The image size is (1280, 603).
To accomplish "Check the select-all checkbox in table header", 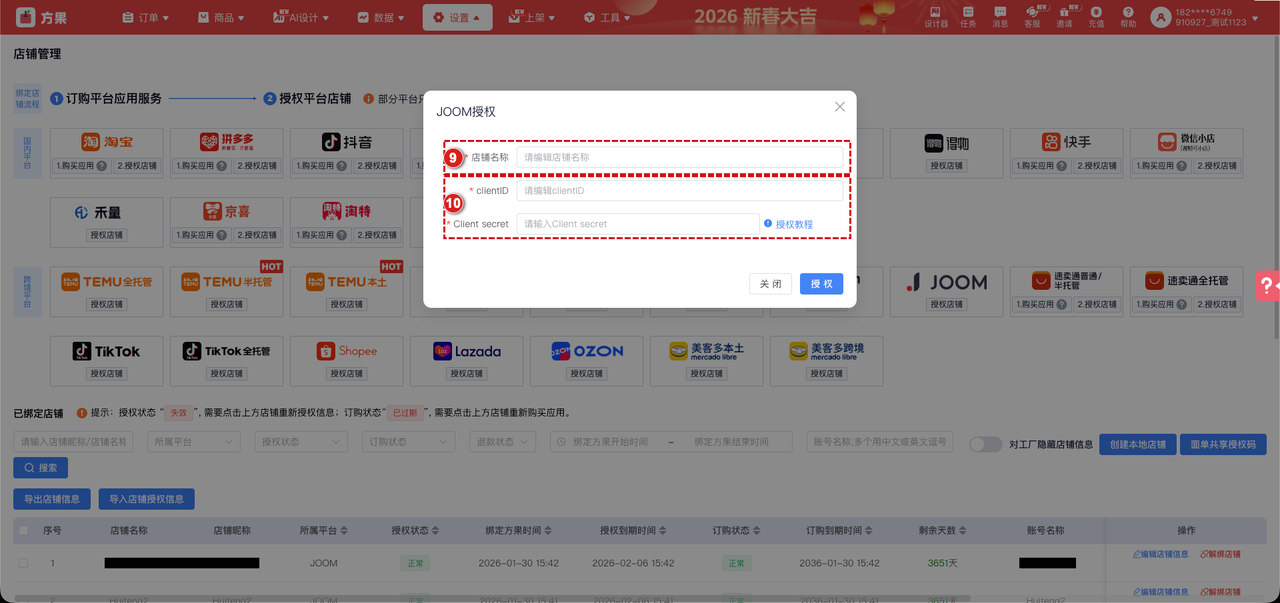I will click(23, 530).
